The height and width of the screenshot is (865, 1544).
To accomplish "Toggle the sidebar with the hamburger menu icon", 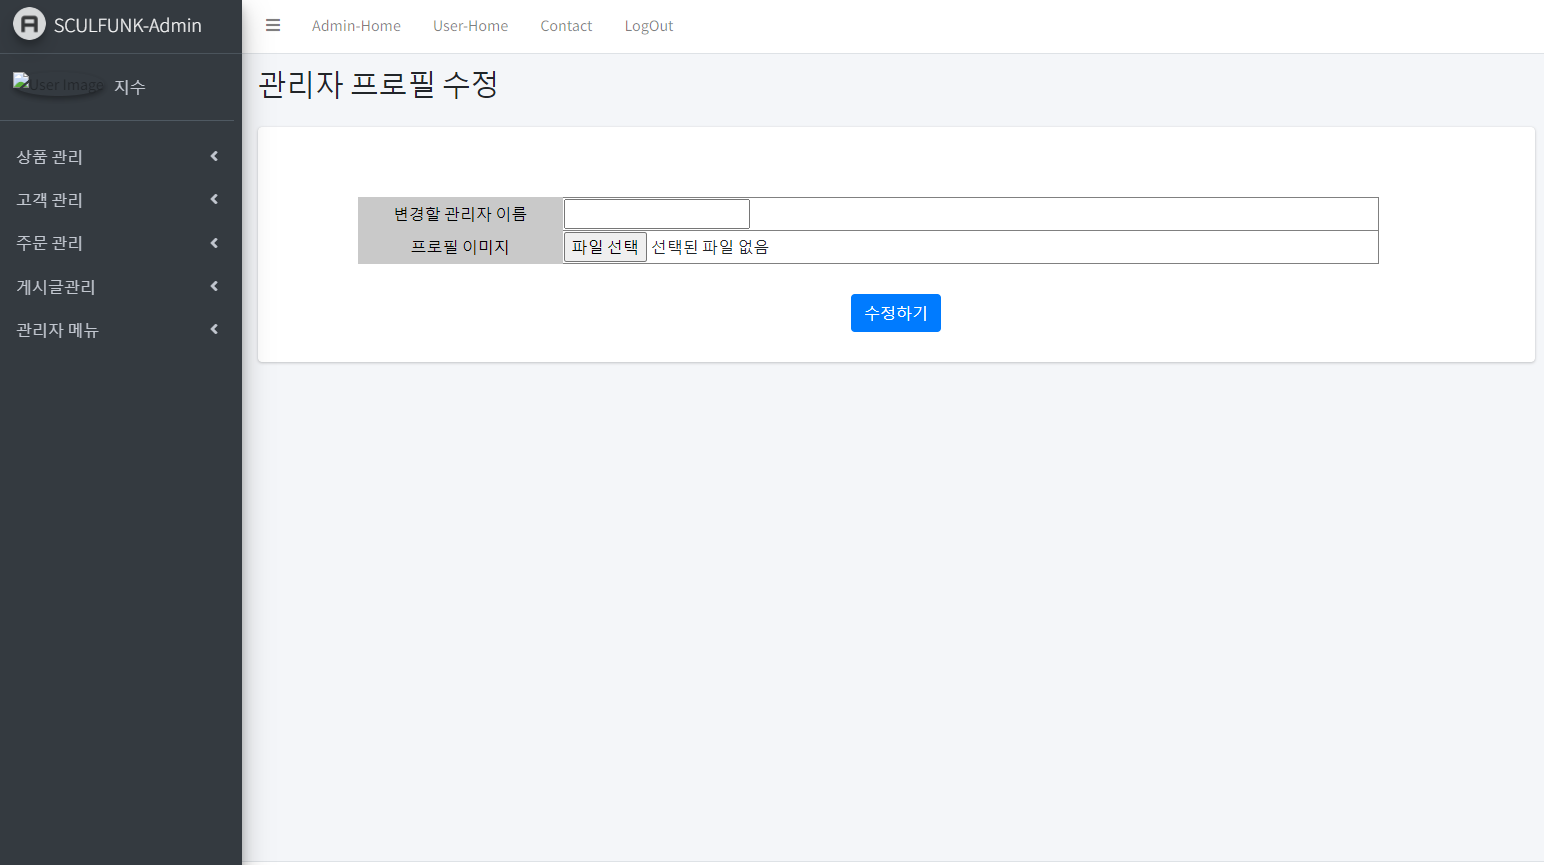I will (x=273, y=26).
